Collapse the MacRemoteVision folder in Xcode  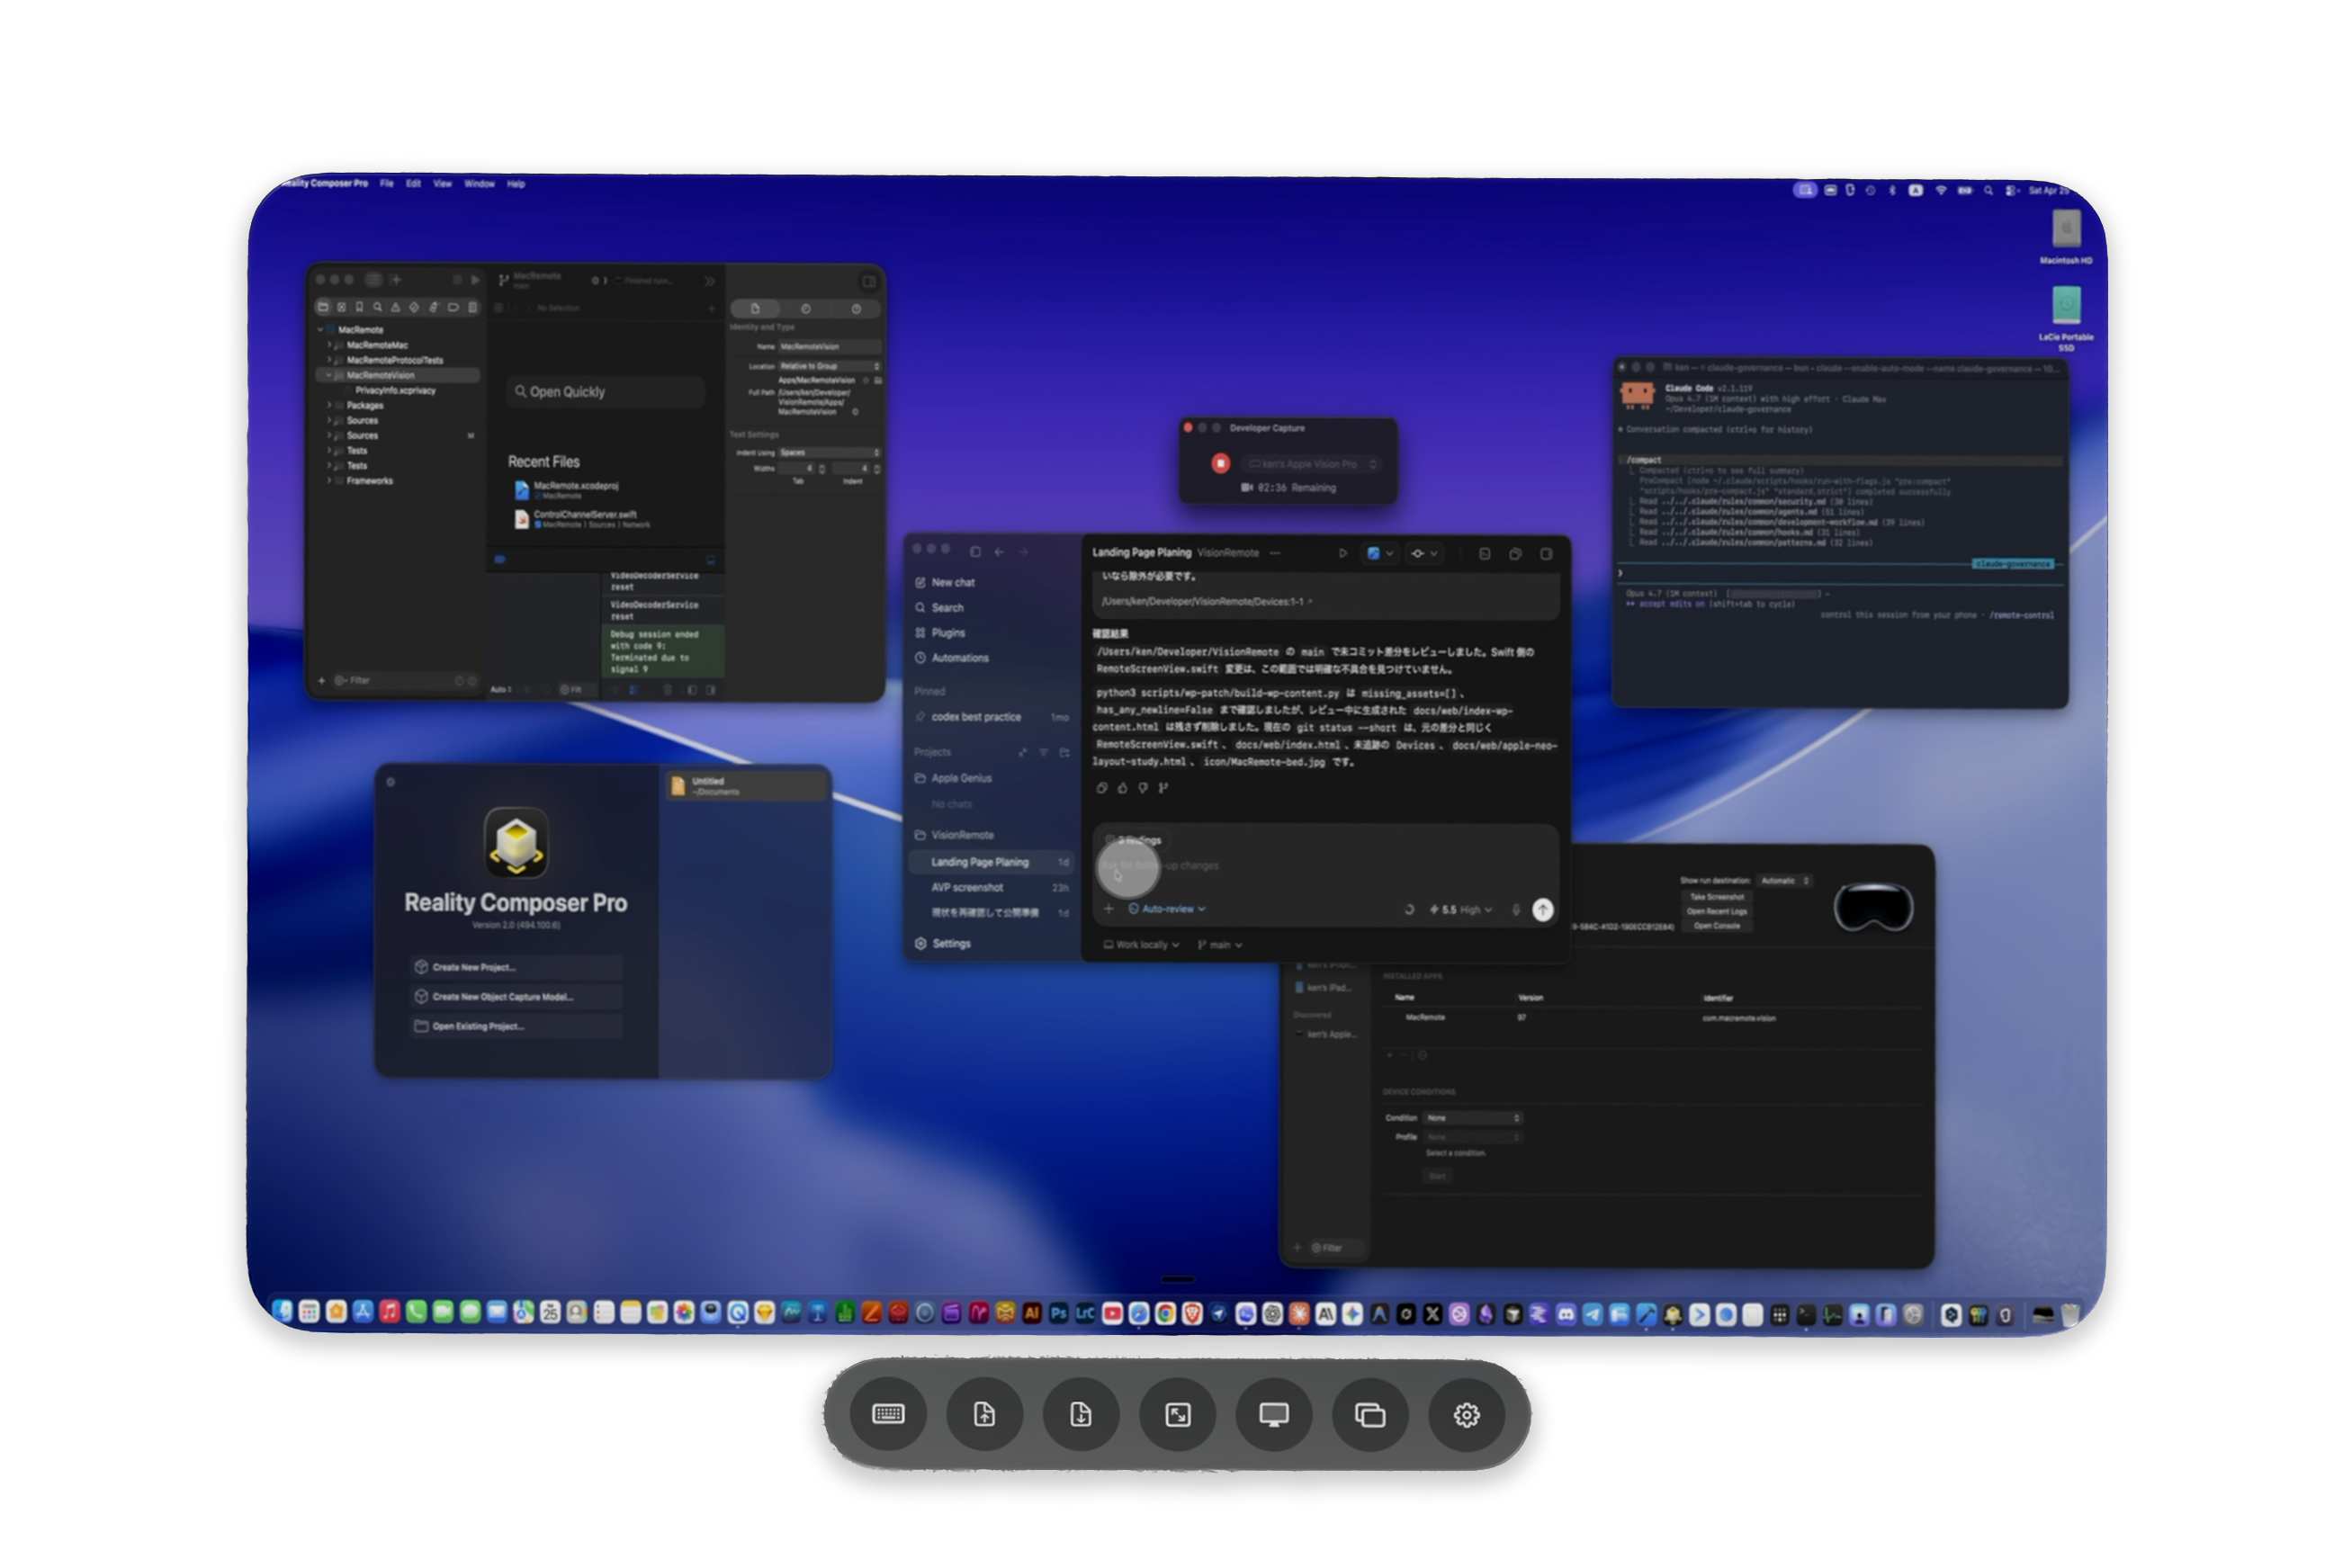pyautogui.click(x=328, y=375)
